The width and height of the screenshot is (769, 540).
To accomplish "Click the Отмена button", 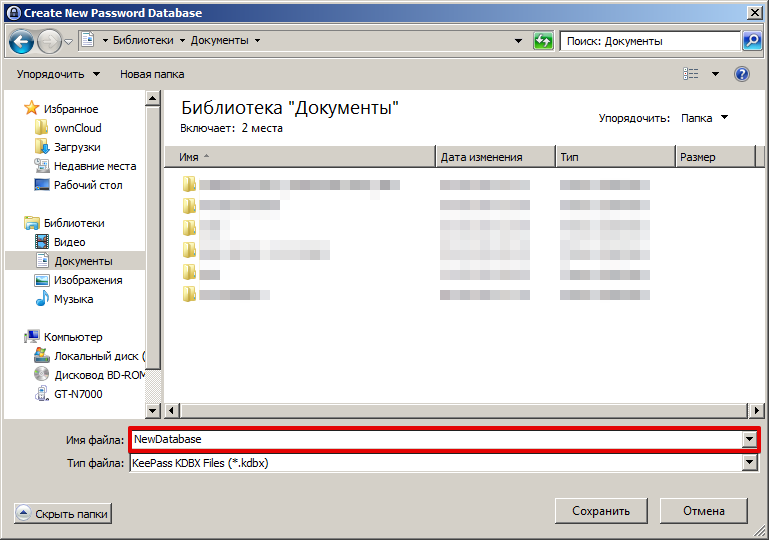I will click(x=704, y=511).
